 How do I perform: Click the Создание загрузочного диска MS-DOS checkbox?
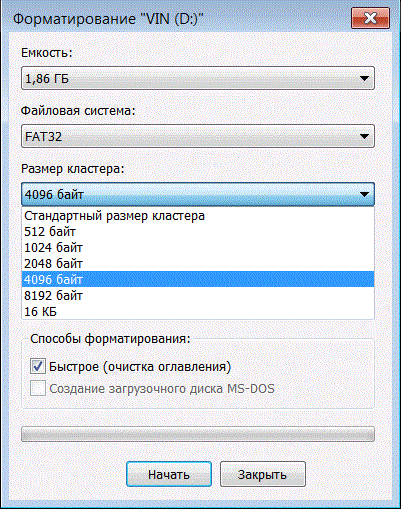pyautogui.click(x=38, y=388)
